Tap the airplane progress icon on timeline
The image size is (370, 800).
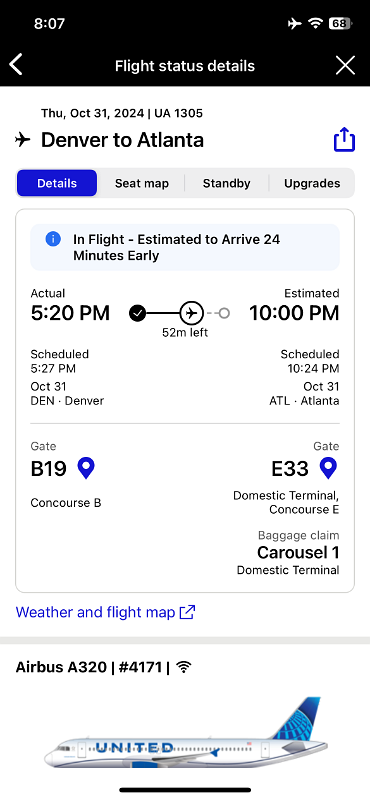coord(191,313)
